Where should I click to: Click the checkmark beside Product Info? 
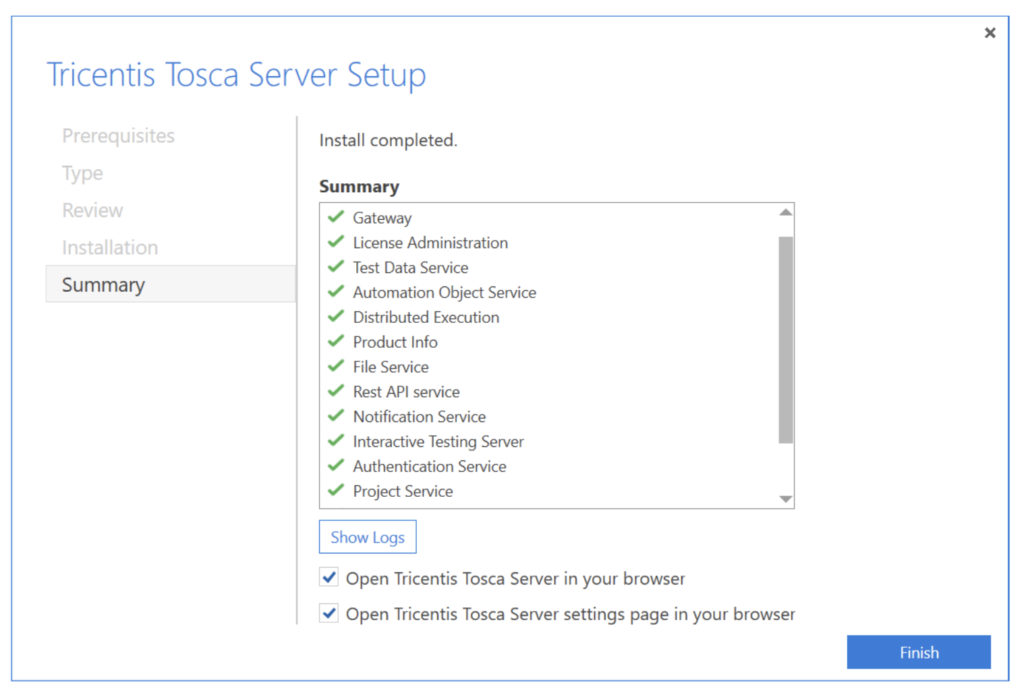[x=336, y=341]
